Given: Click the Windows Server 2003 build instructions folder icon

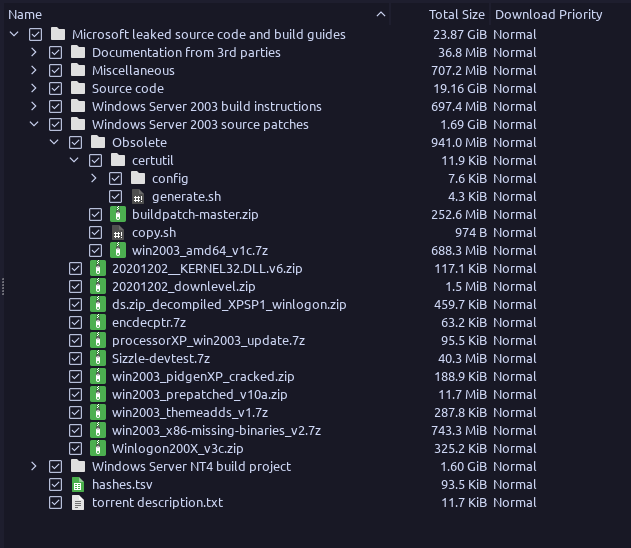Looking at the screenshot, I should pyautogui.click(x=78, y=106).
